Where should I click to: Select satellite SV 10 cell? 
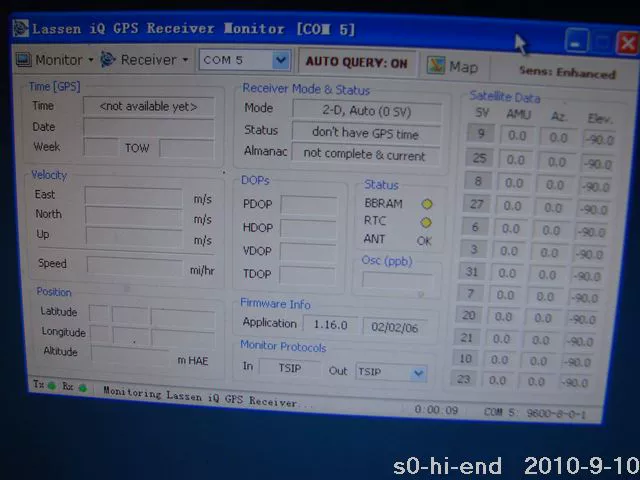coord(465,358)
